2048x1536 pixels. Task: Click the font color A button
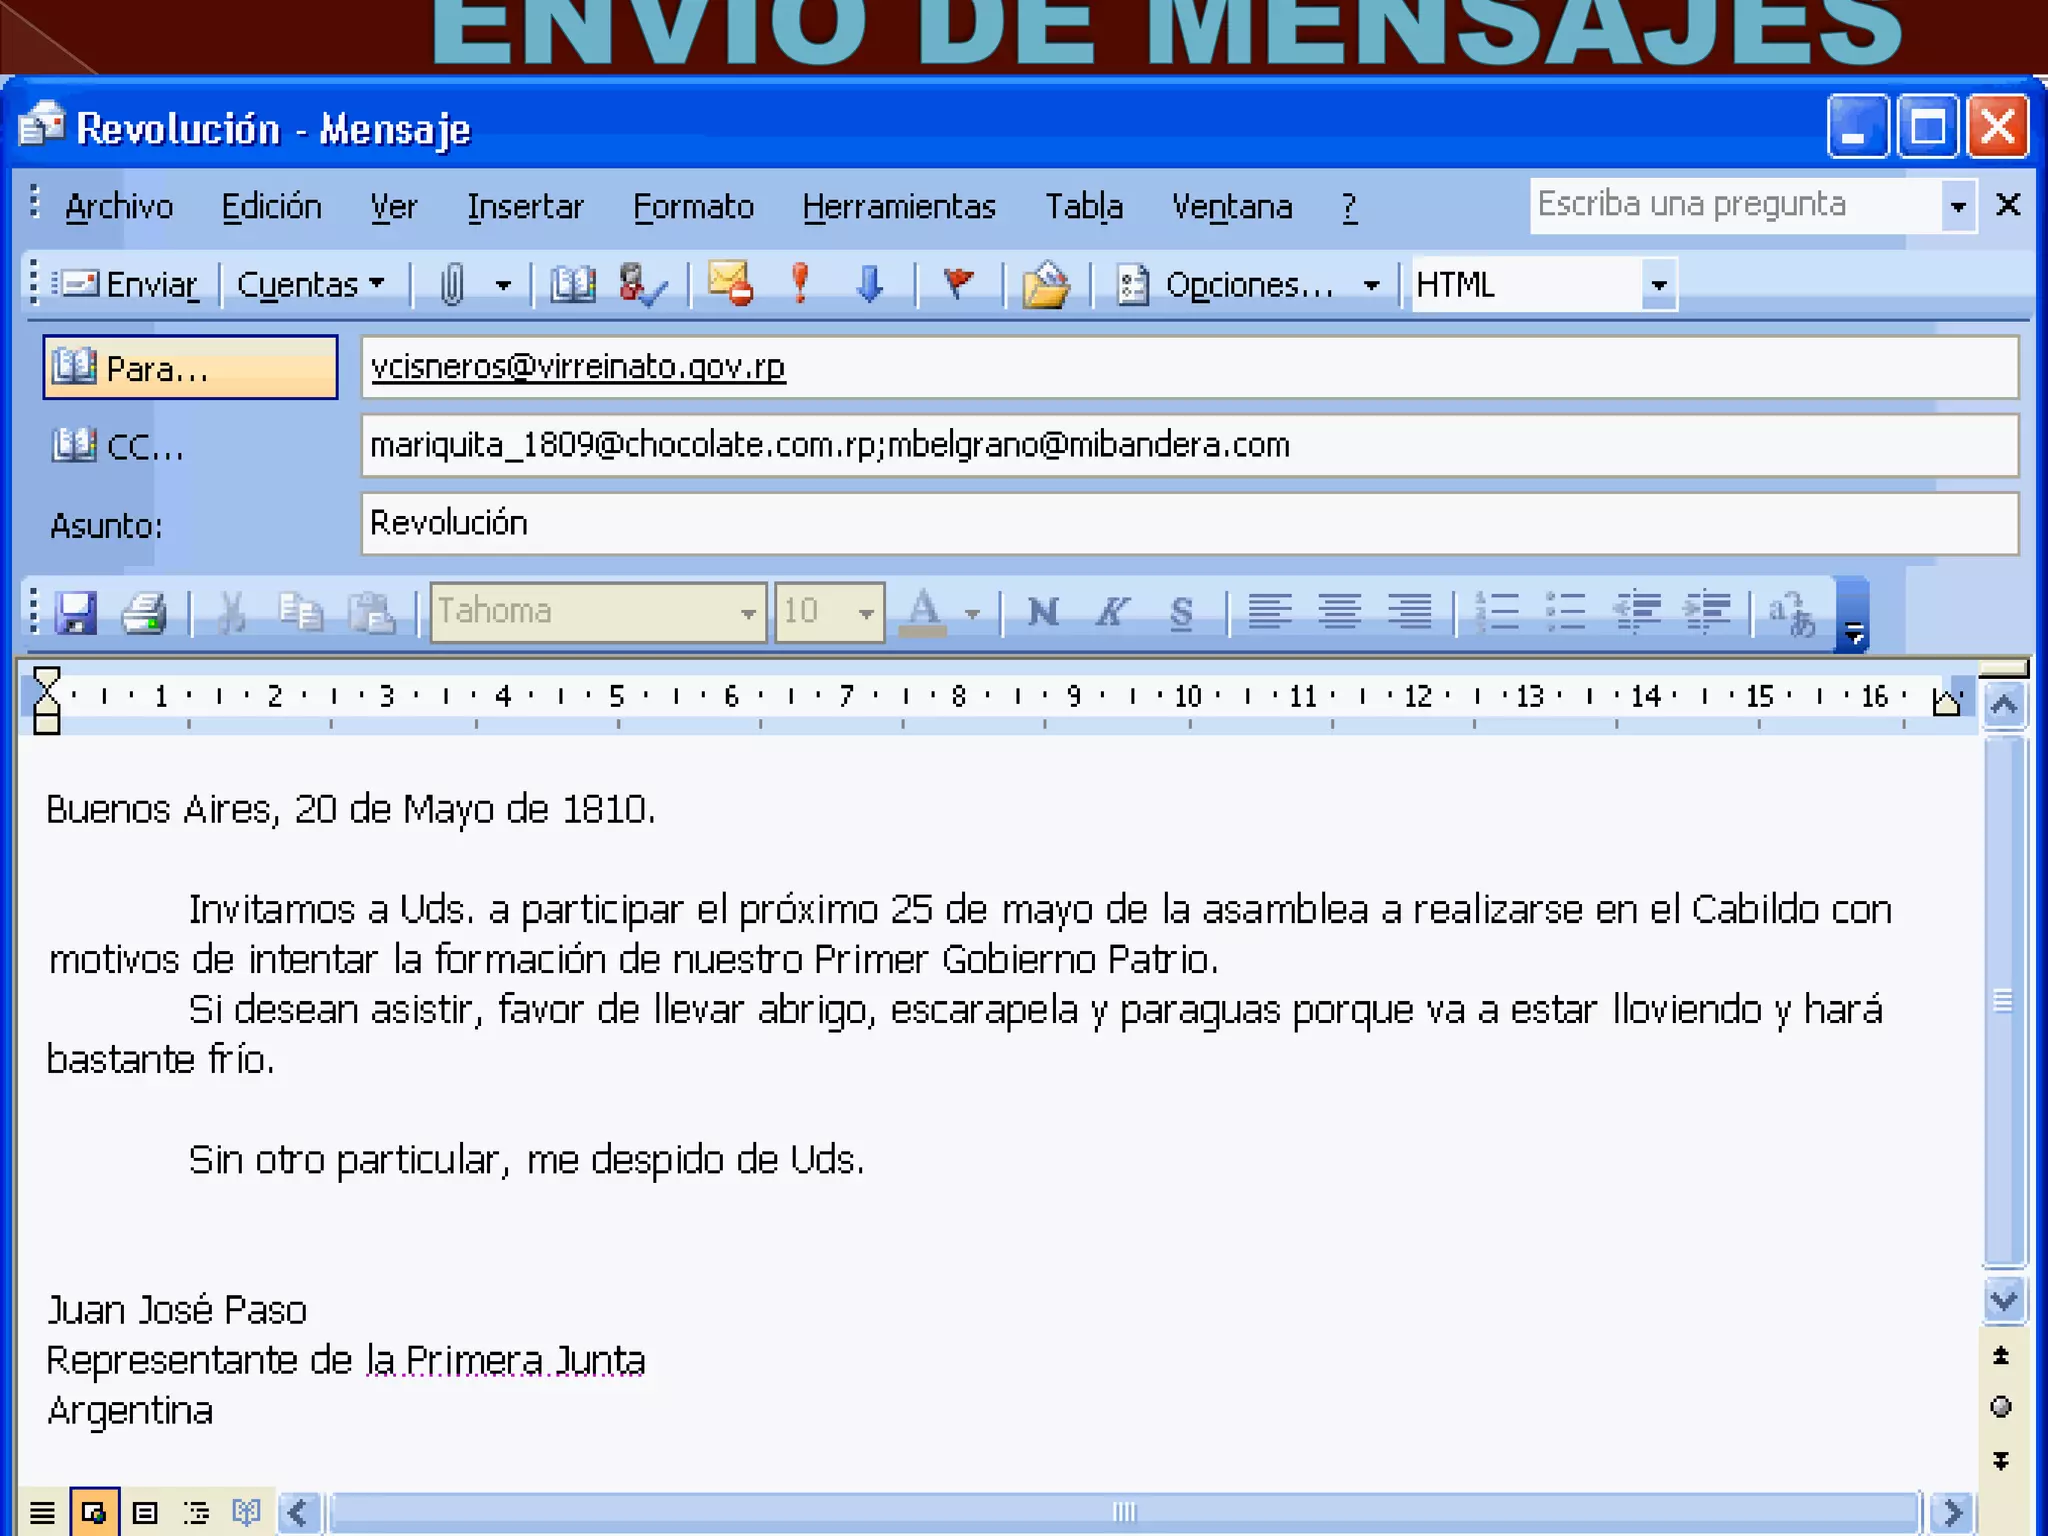923,611
